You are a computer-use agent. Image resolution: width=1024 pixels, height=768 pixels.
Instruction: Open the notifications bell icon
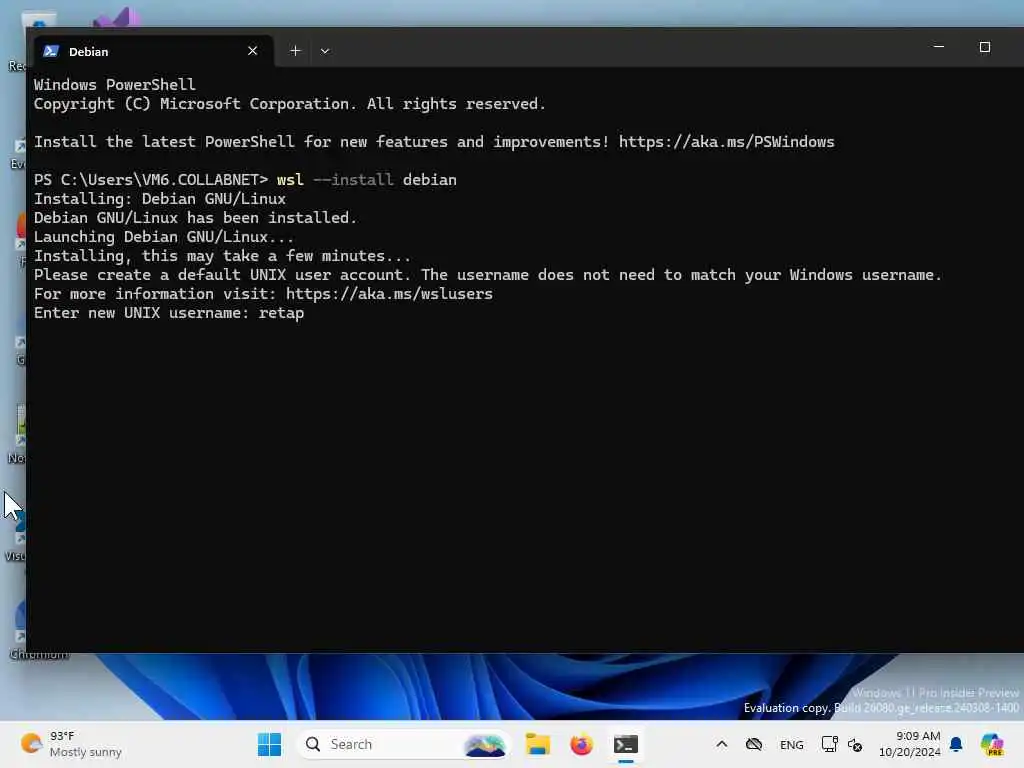(956, 744)
